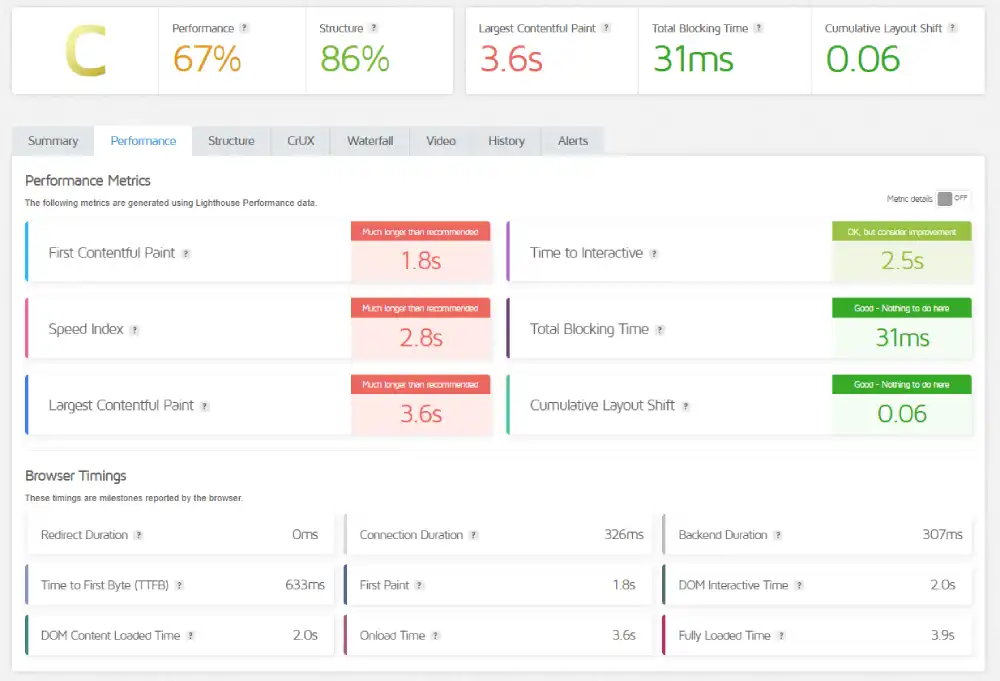Switch to the Summary tab
This screenshot has height=681, width=1000.
click(x=53, y=141)
